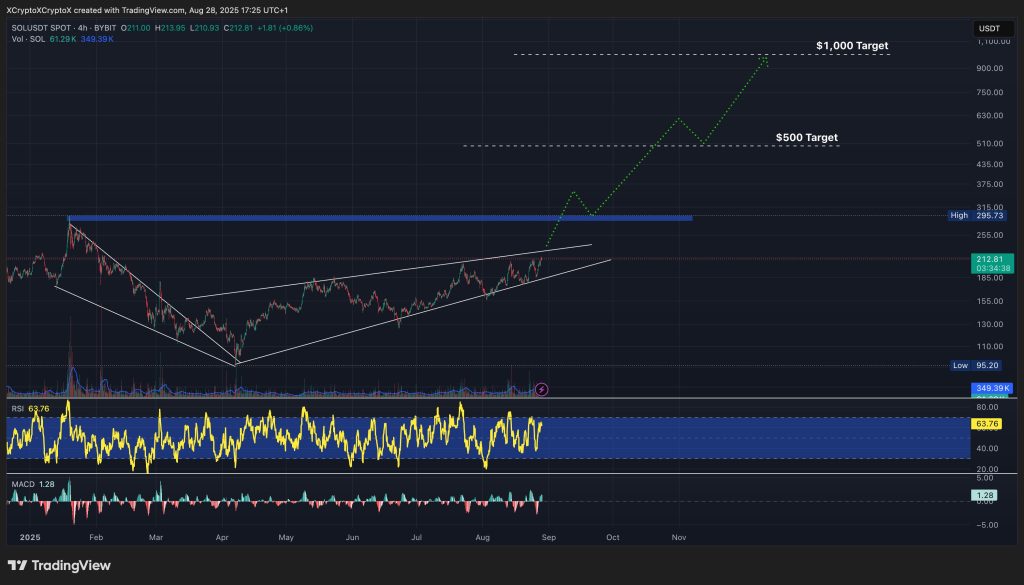Click the blue 349.39K tag on price scale
Viewport: 1024px width, 585px height.
(x=992, y=388)
